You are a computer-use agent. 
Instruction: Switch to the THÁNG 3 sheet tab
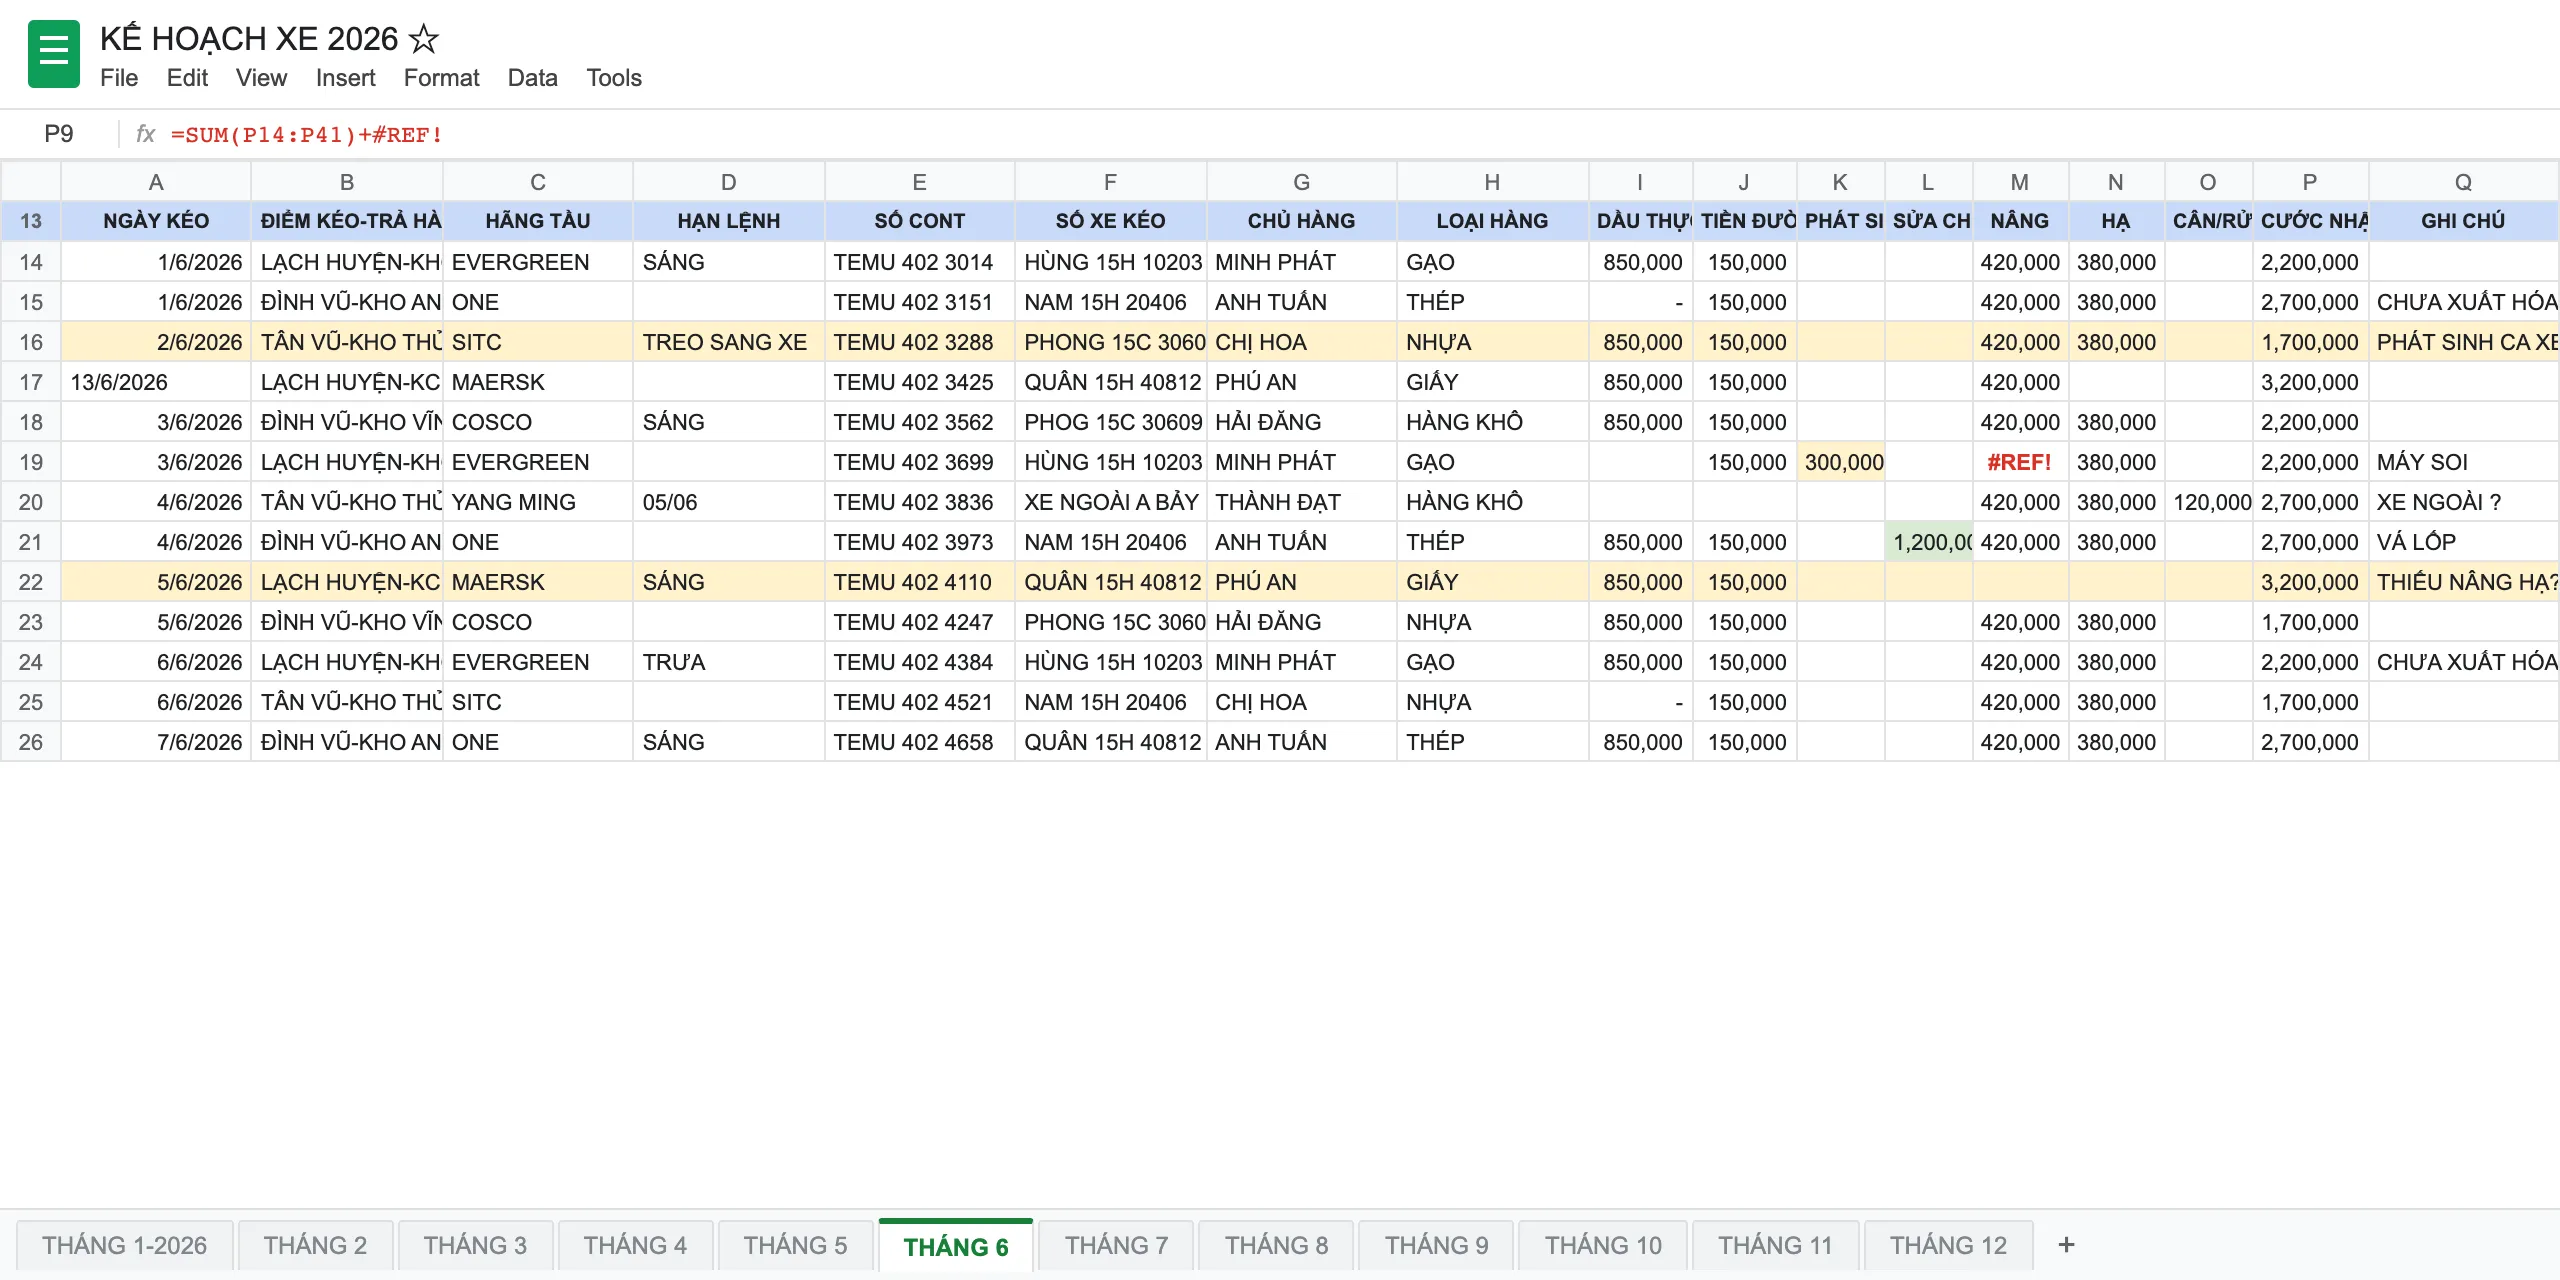pyautogui.click(x=475, y=1245)
